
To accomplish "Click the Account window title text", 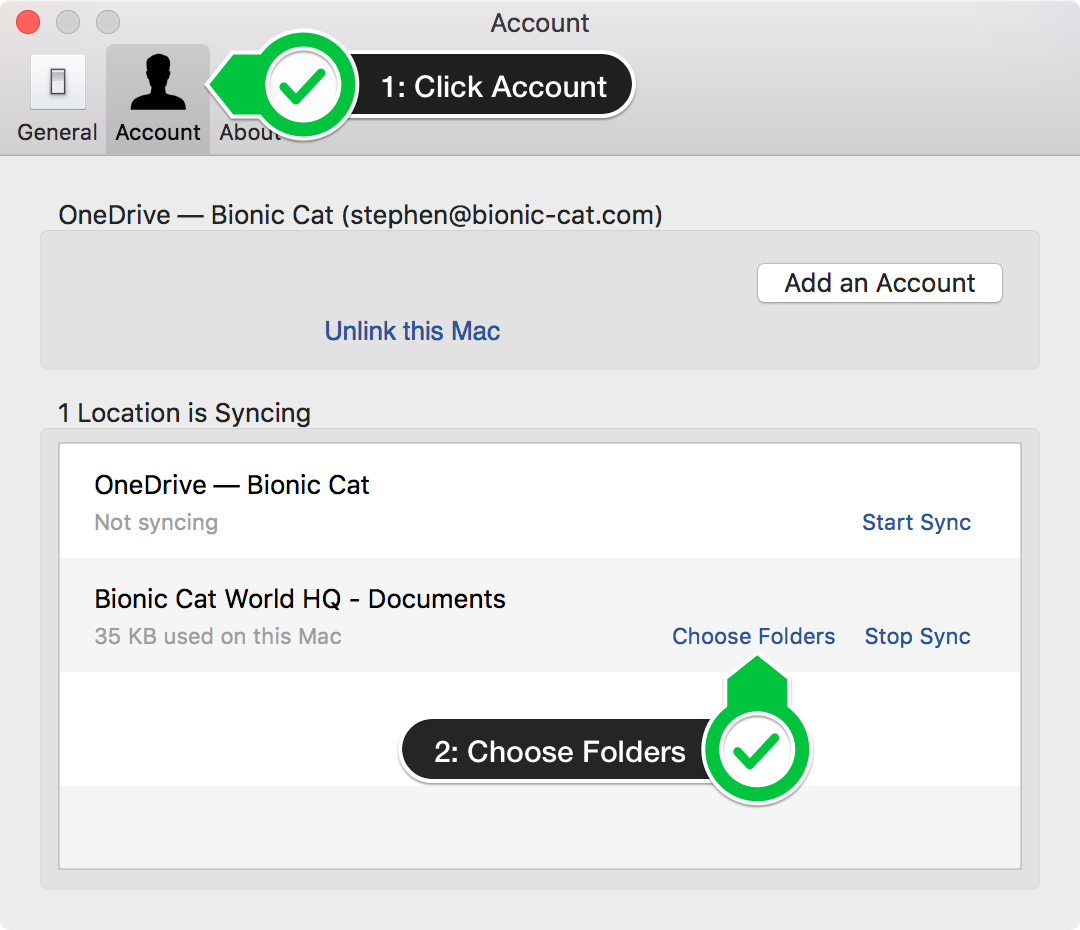I will (540, 23).
